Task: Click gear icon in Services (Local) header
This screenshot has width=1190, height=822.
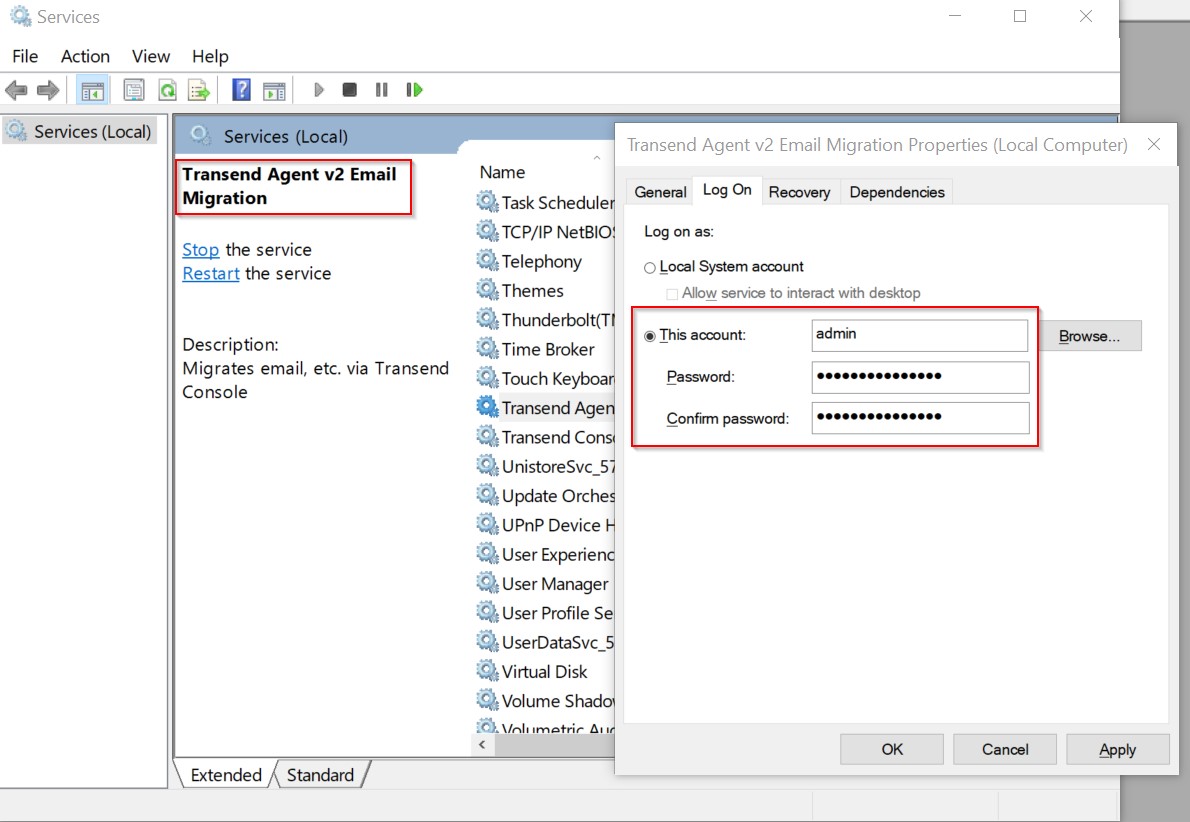Action: (x=200, y=136)
